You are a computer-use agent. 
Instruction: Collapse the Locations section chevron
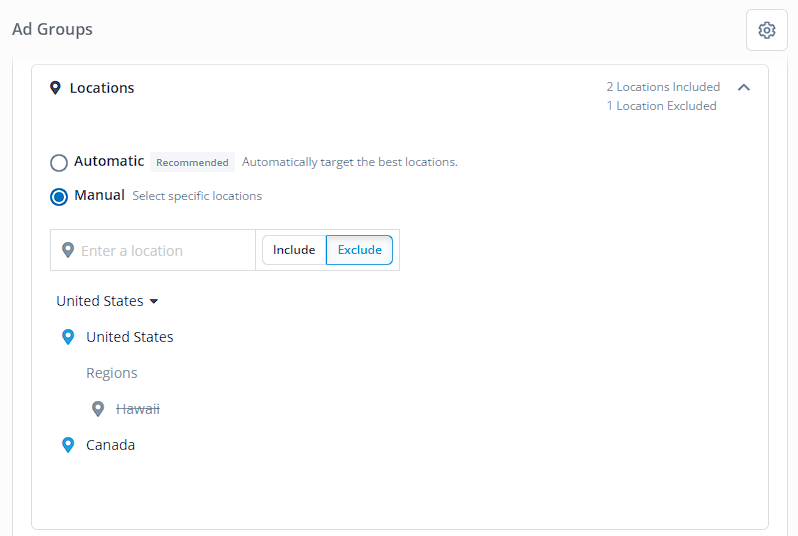(744, 88)
